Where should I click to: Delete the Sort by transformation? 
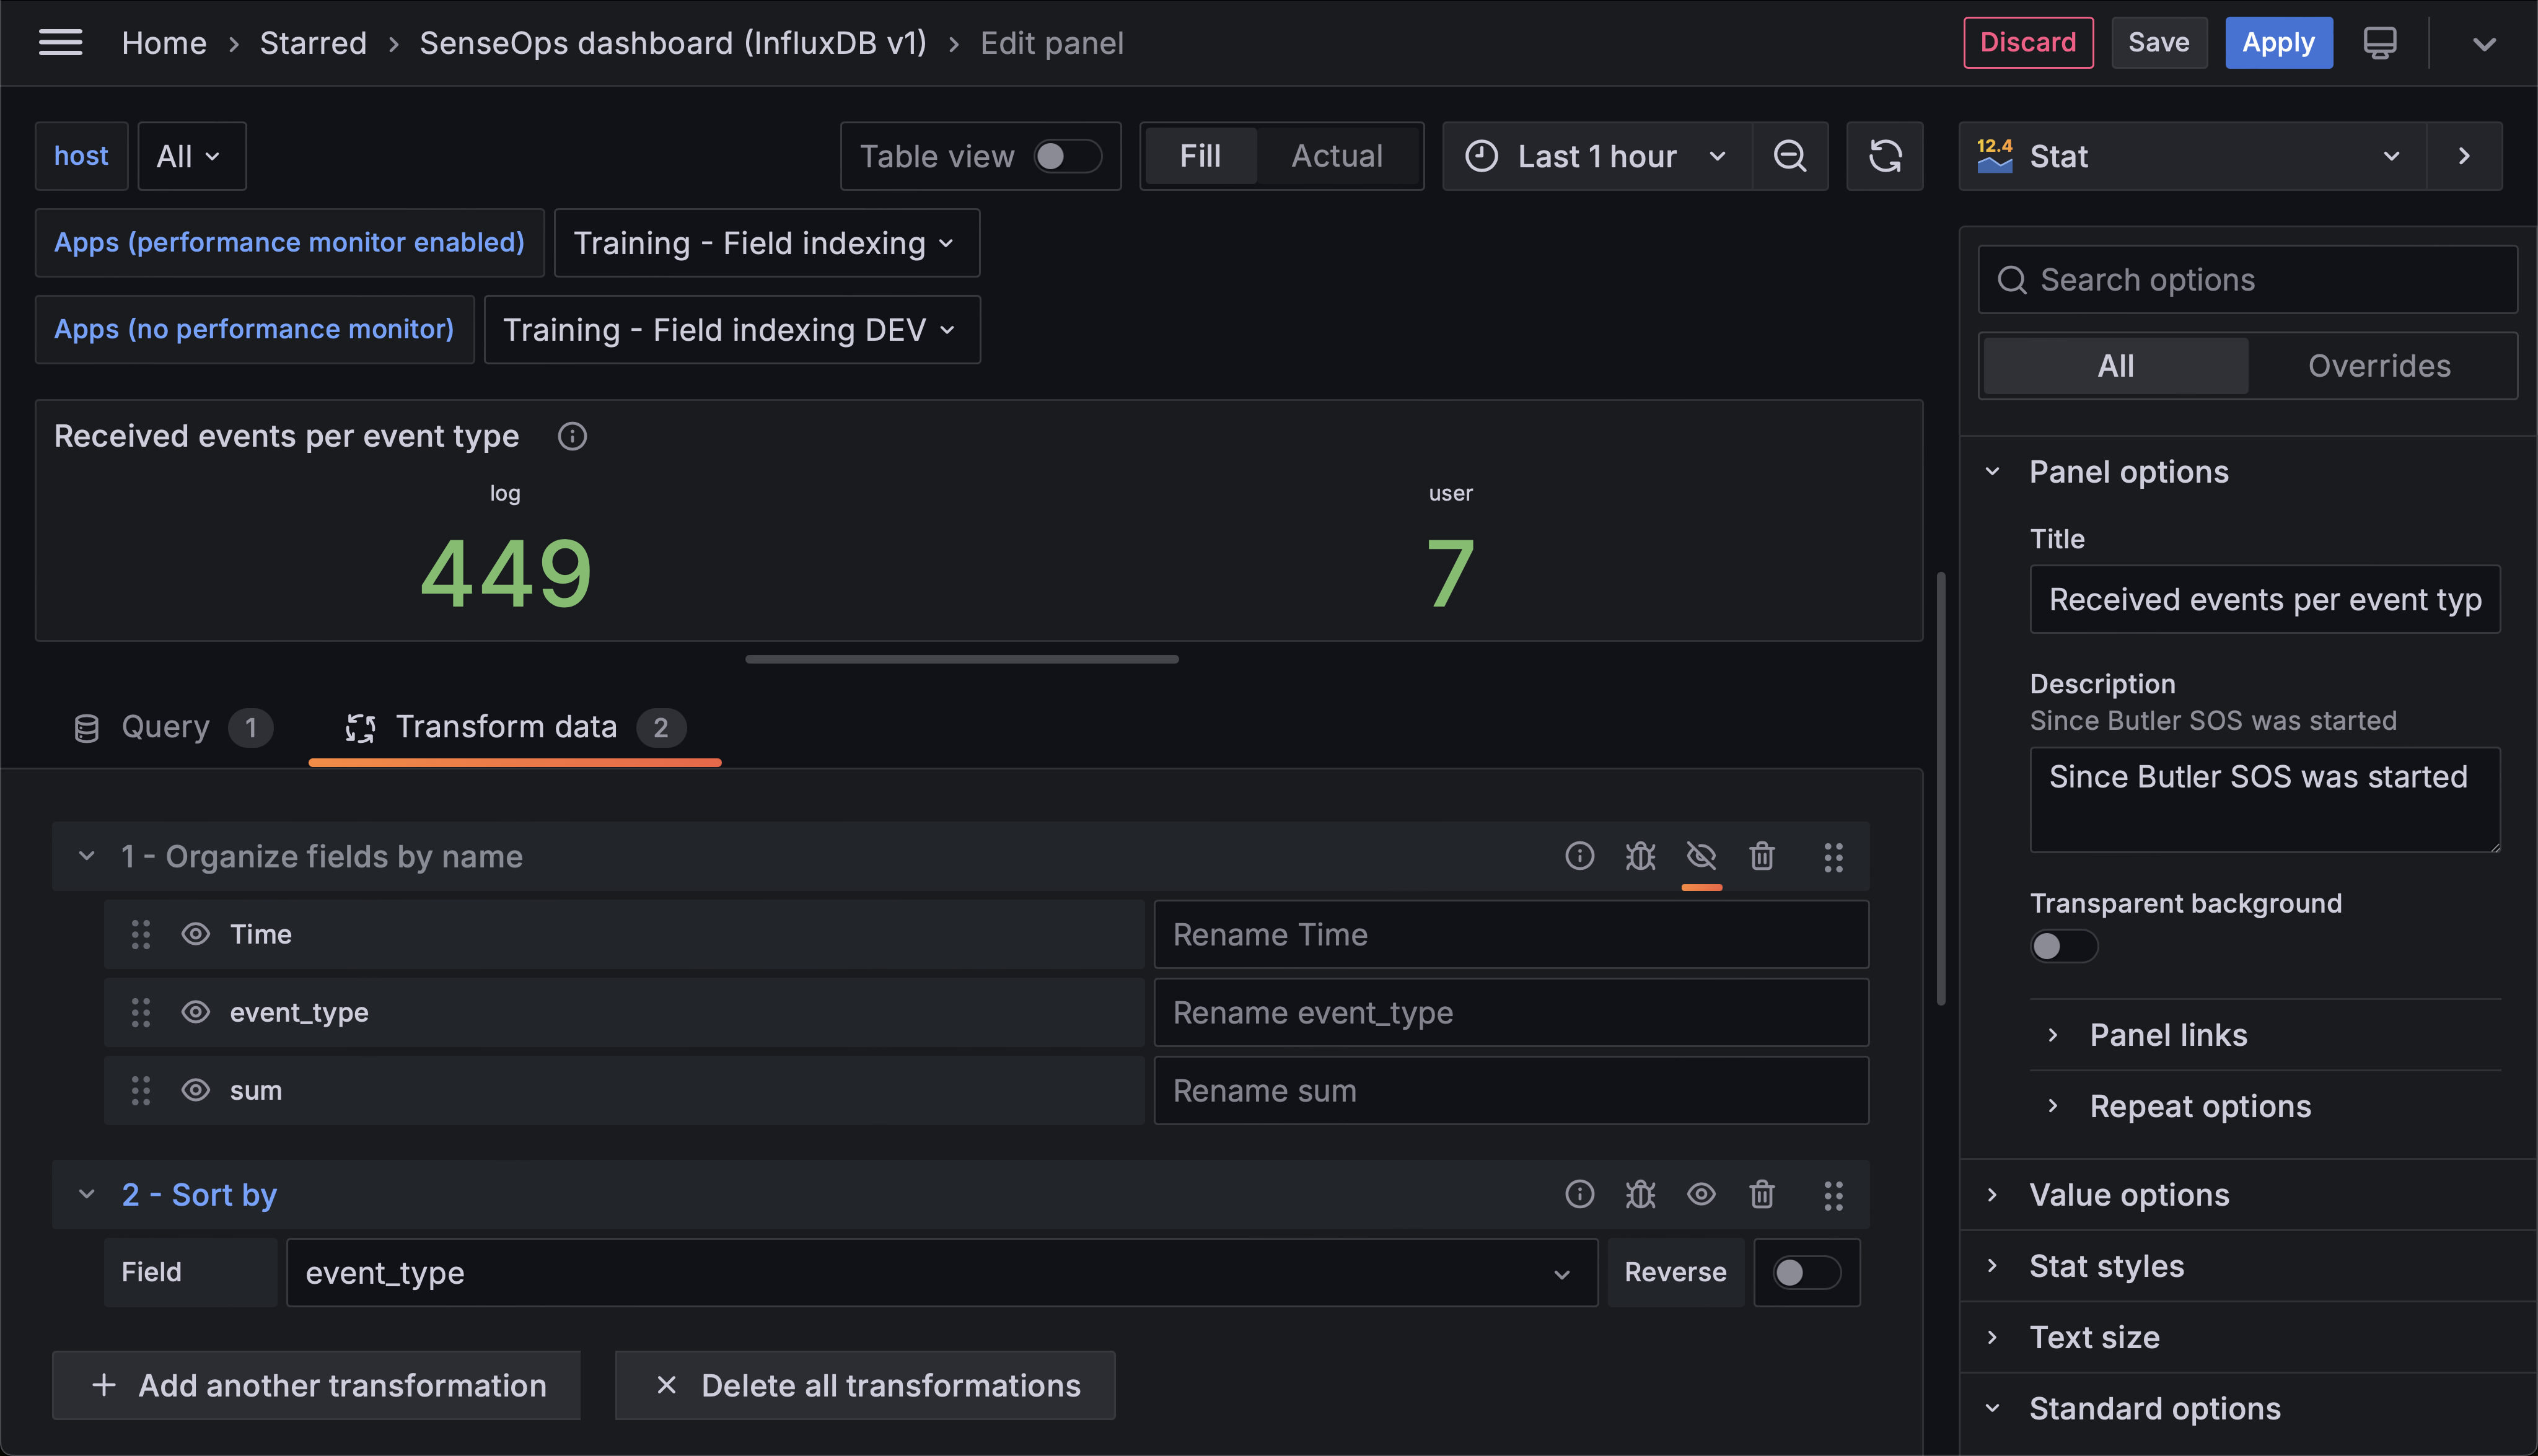(1762, 1194)
